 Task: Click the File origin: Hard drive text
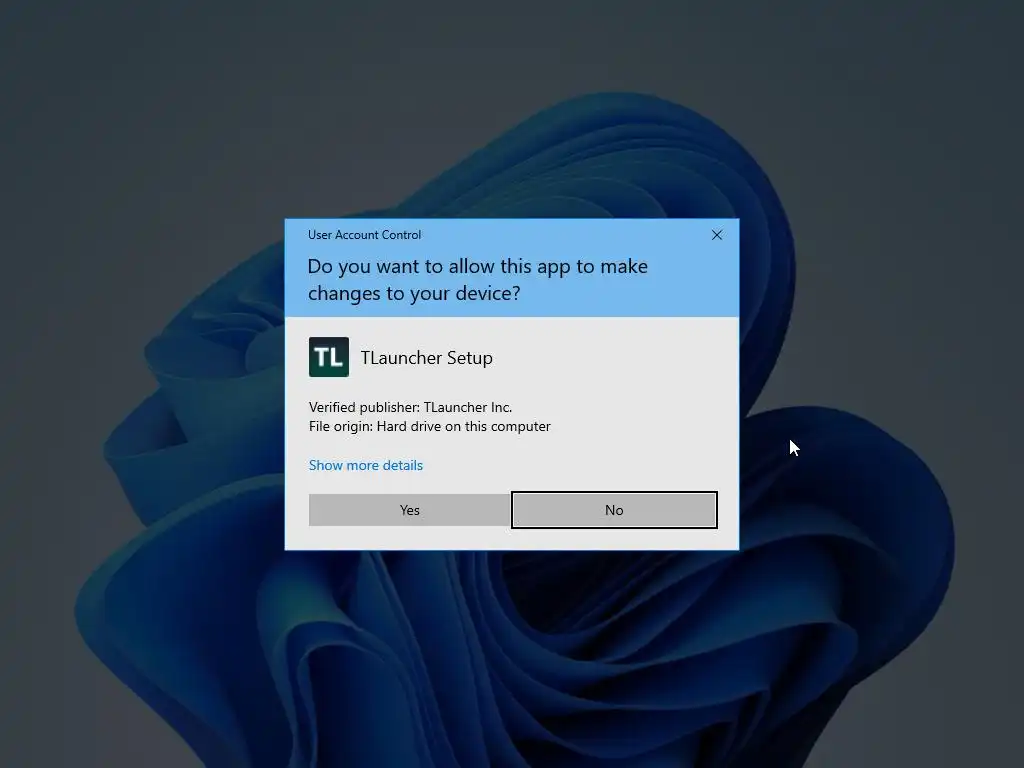tap(430, 426)
